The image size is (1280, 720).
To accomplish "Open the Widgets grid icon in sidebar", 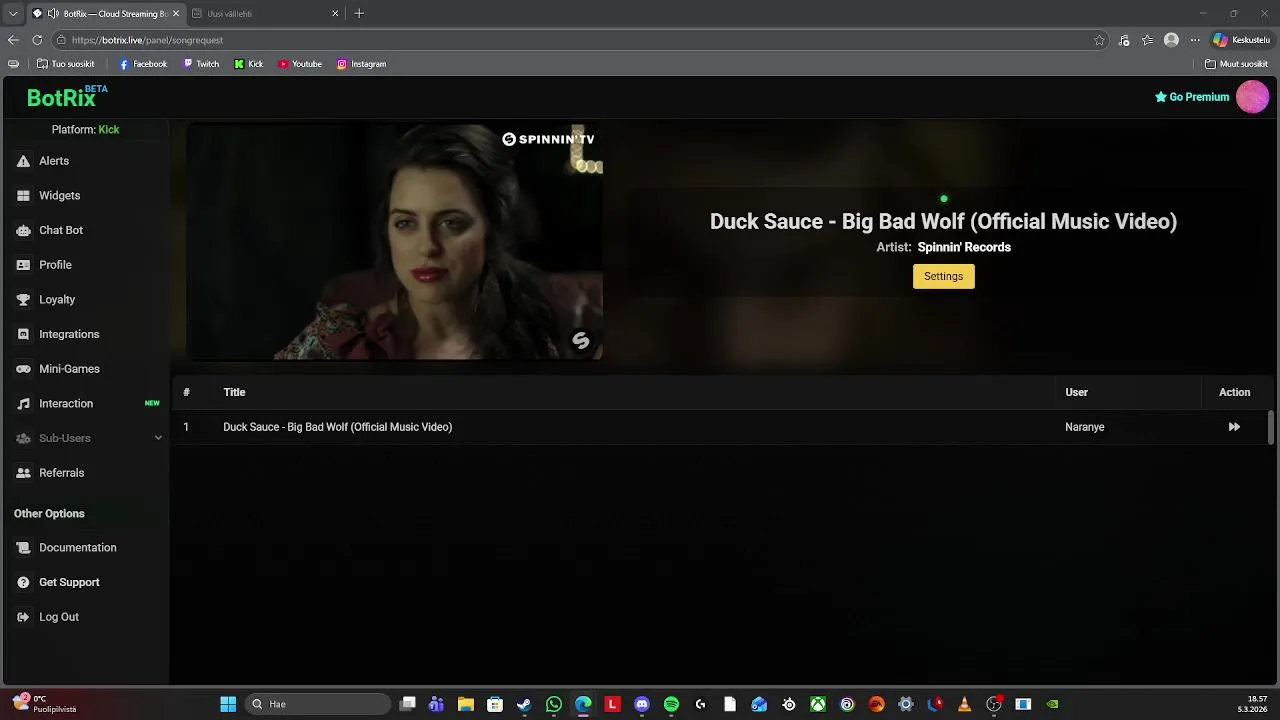I will pyautogui.click(x=23, y=196).
